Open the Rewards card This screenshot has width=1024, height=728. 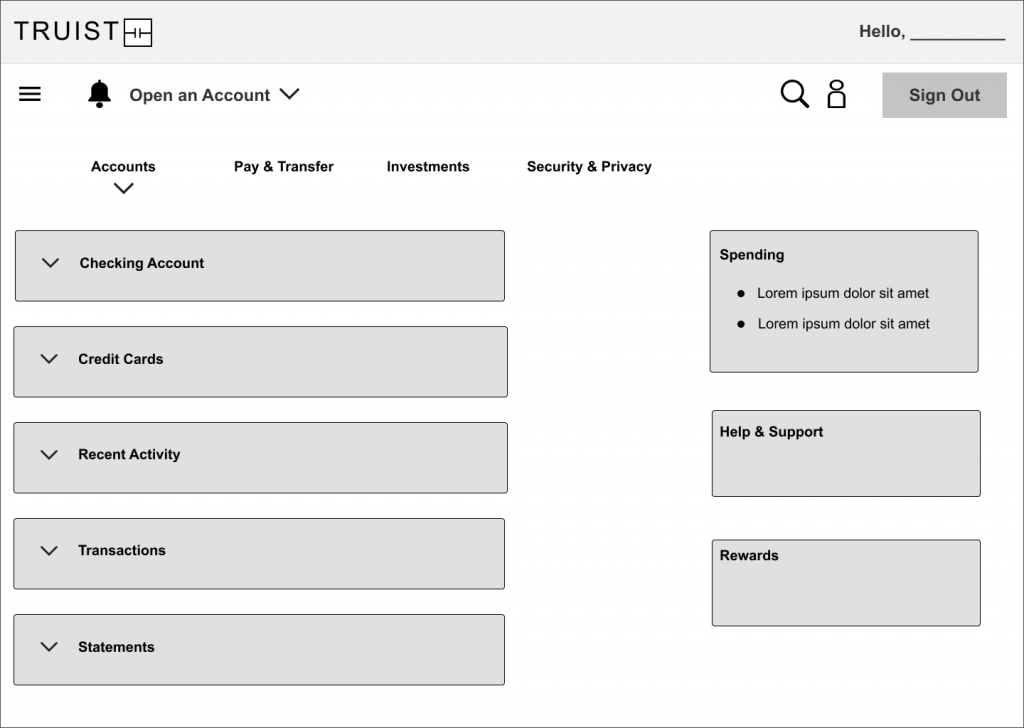pyautogui.click(x=845, y=582)
